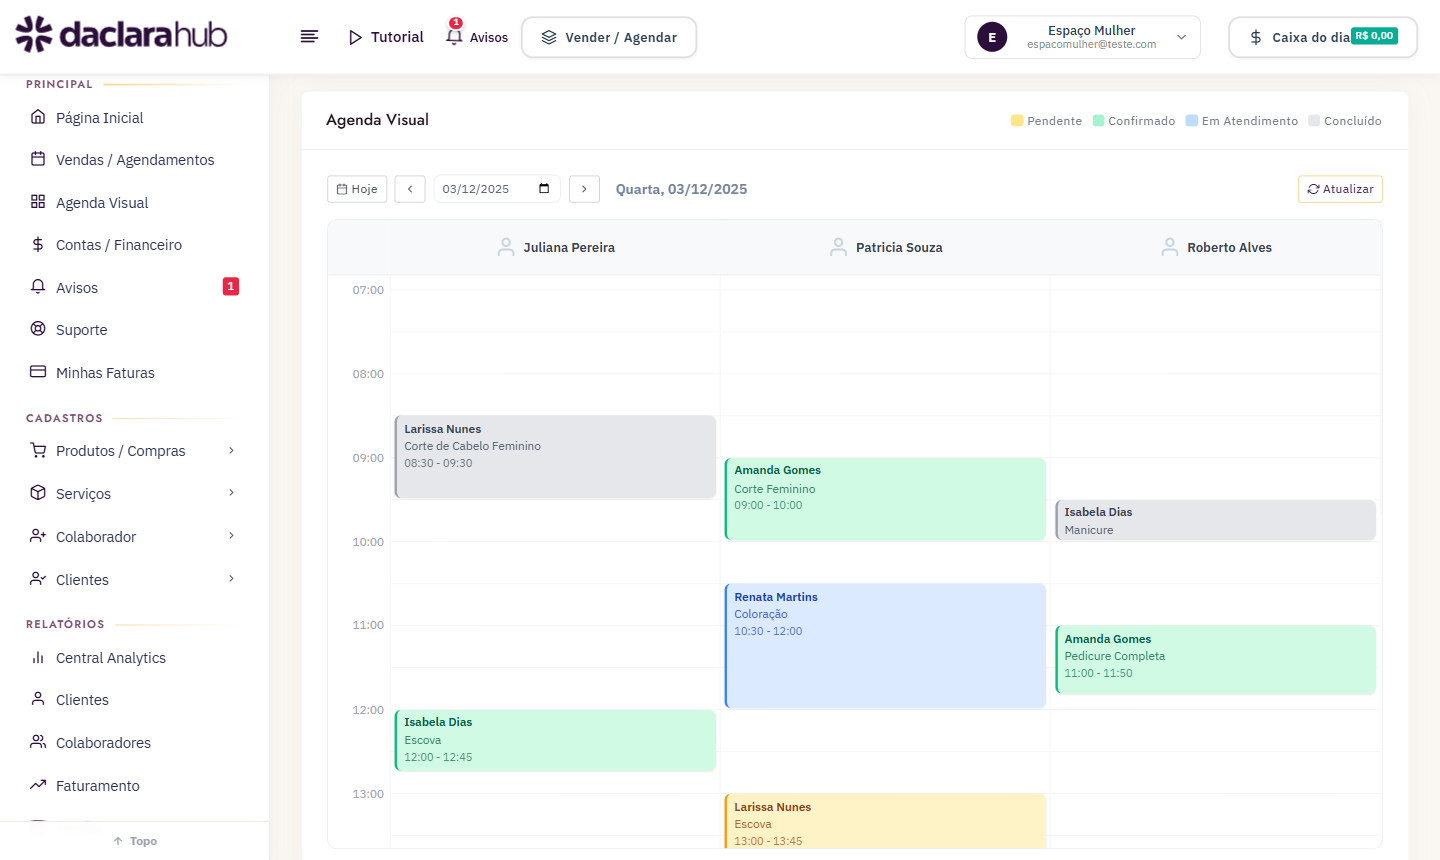Screen dimensions: 1440x860
Task: Click the Faturamento trend icon
Action: coord(38,785)
